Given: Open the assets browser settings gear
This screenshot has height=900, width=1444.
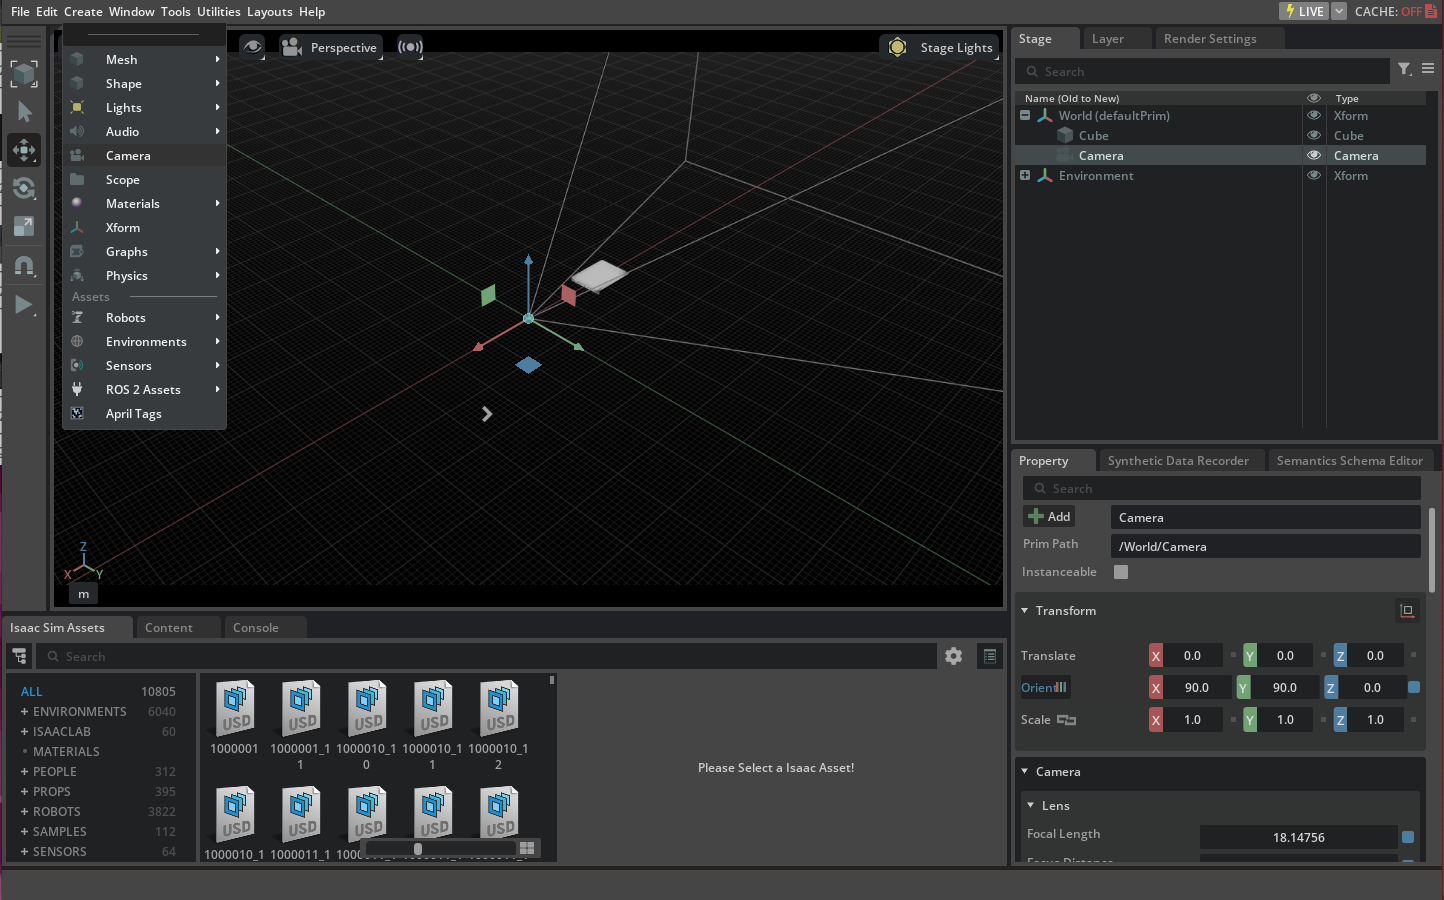Looking at the screenshot, I should click(x=953, y=656).
